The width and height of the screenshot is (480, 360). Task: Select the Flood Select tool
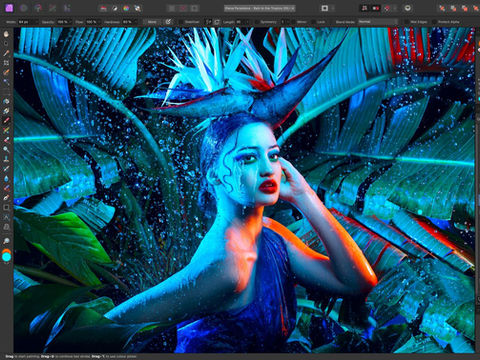[6, 82]
